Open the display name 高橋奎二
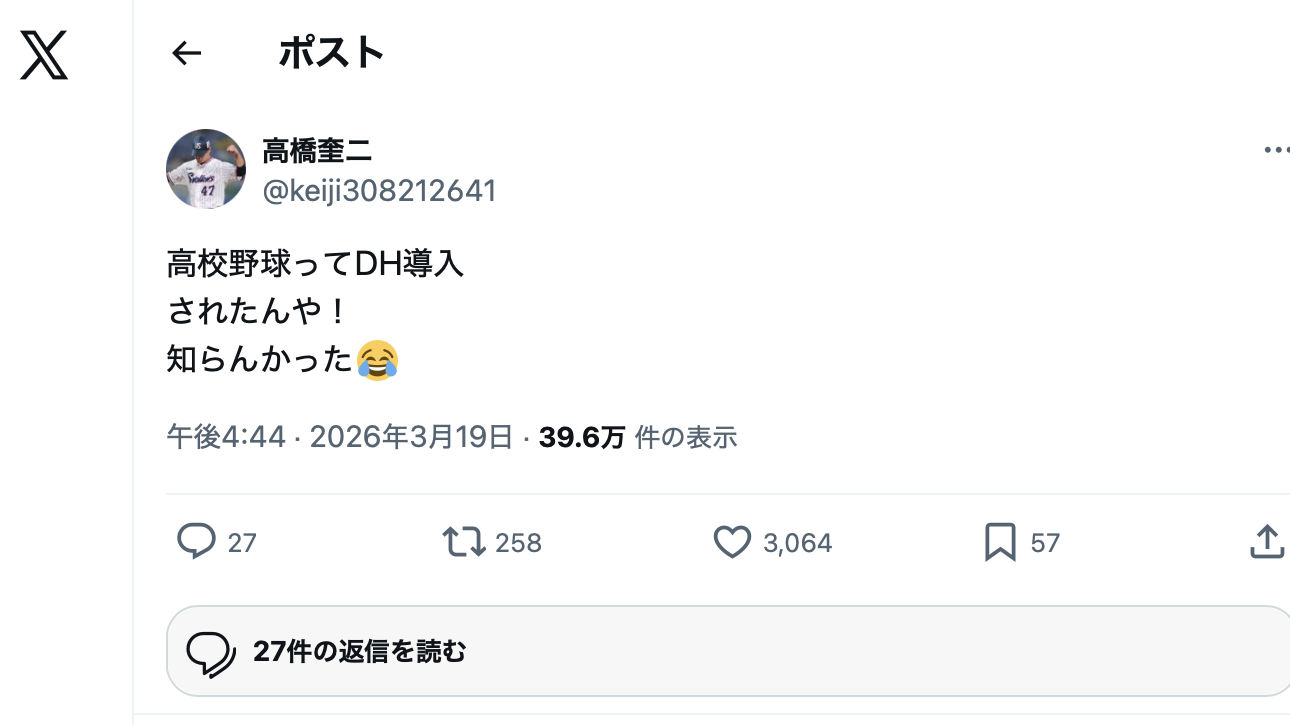Screen dimensions: 1290x725 [317, 152]
